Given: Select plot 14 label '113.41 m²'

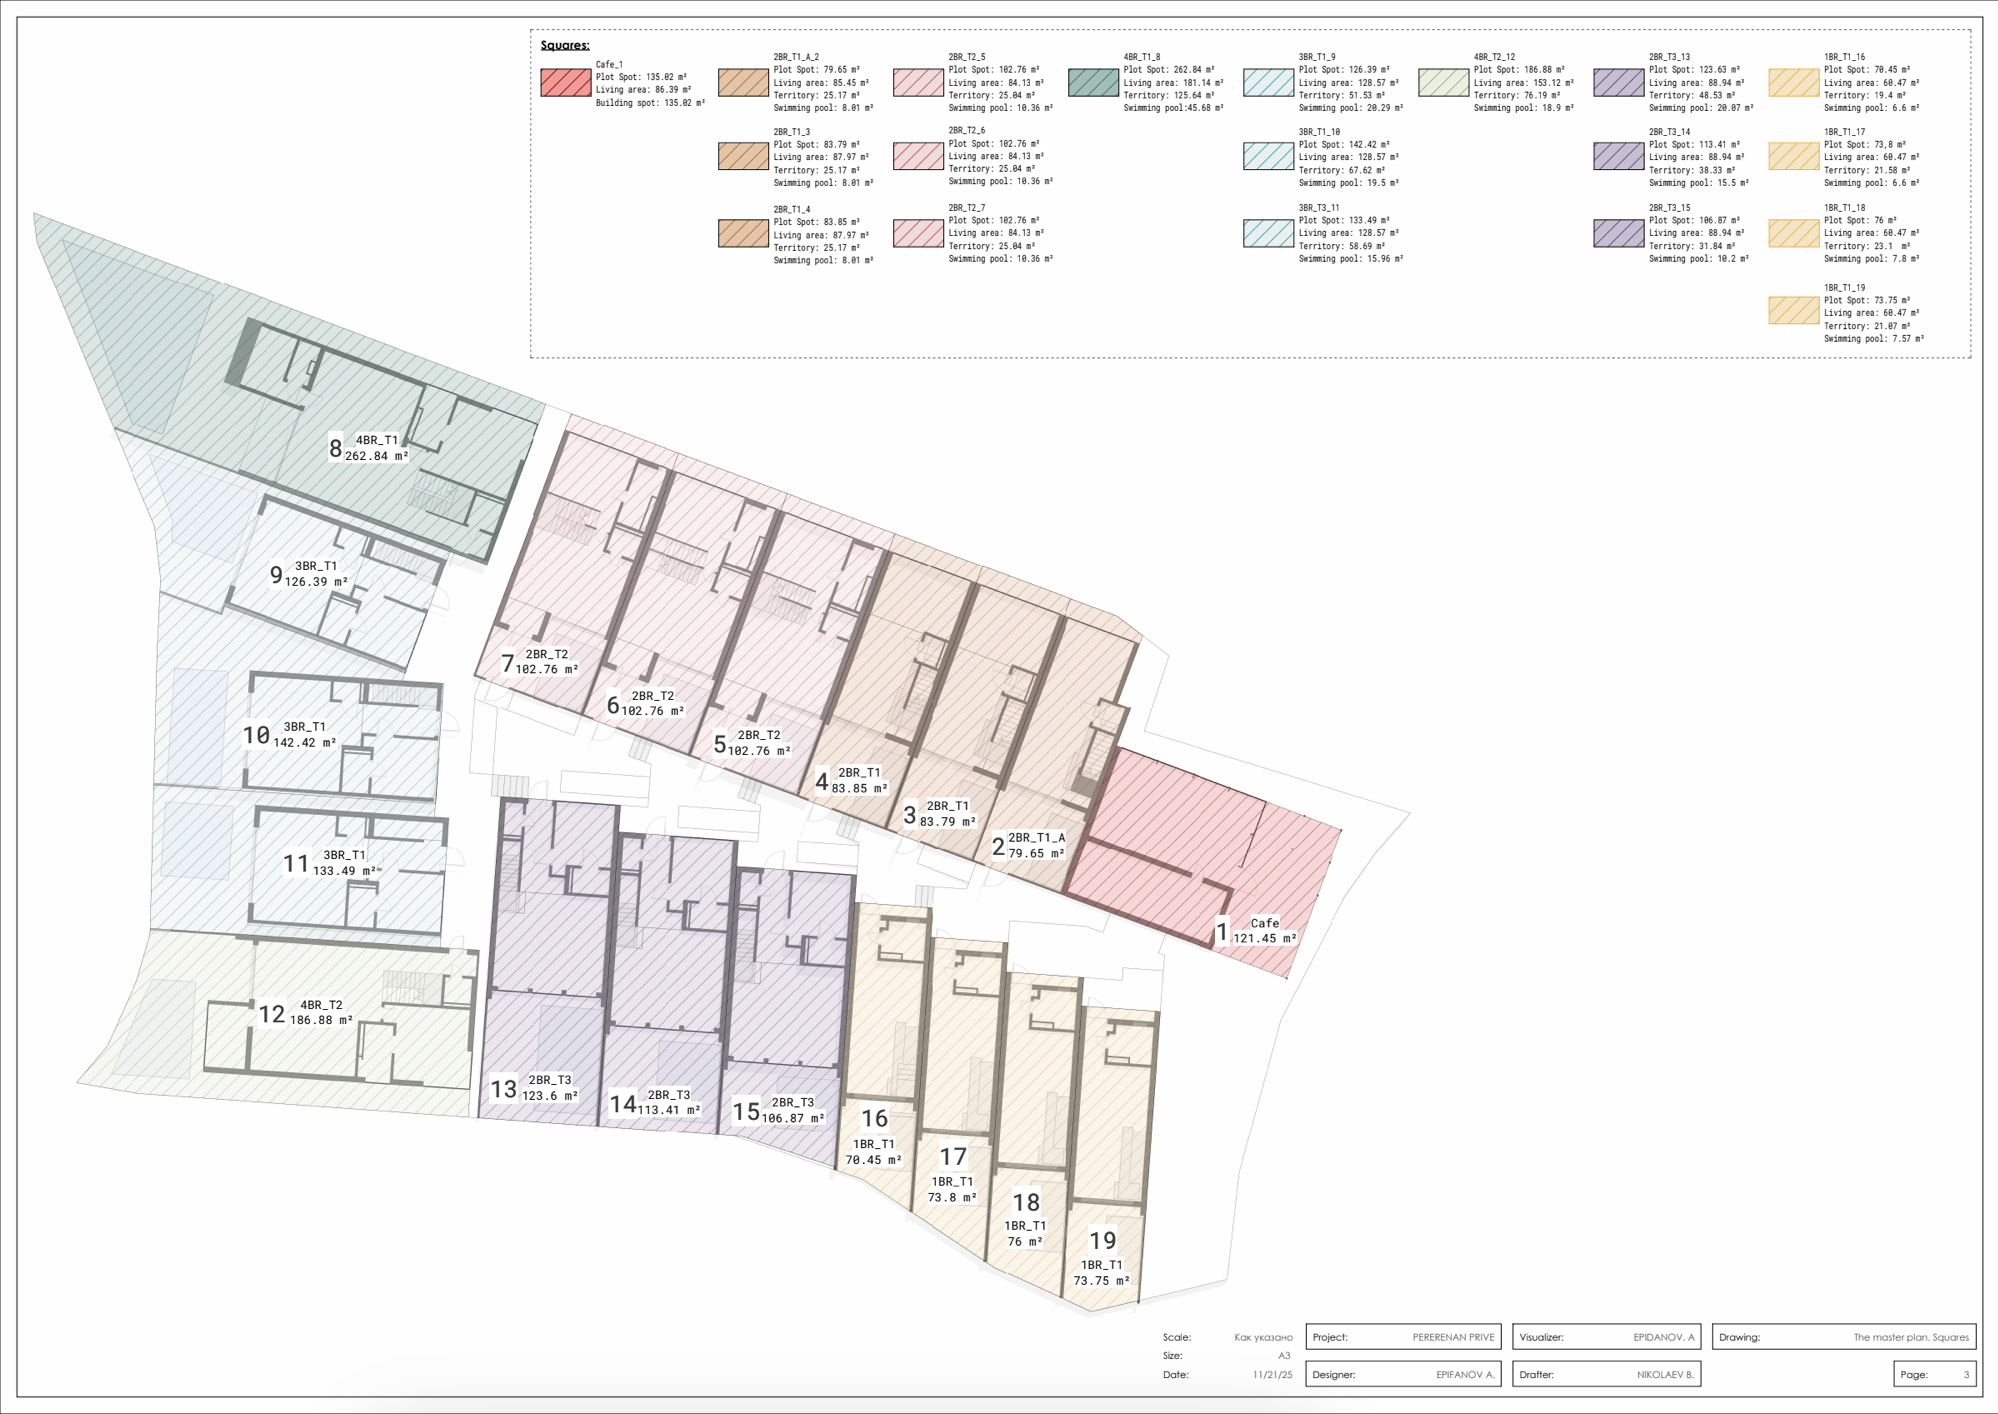Looking at the screenshot, I should point(669,1110).
